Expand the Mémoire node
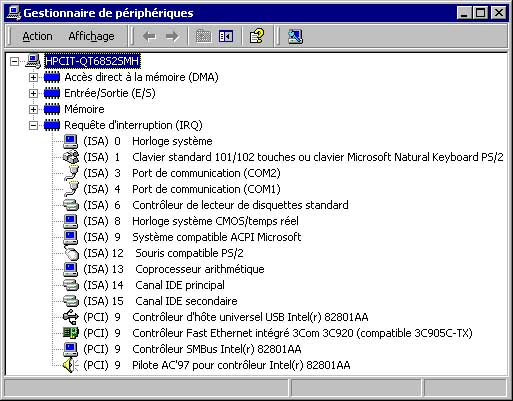 coord(33,109)
